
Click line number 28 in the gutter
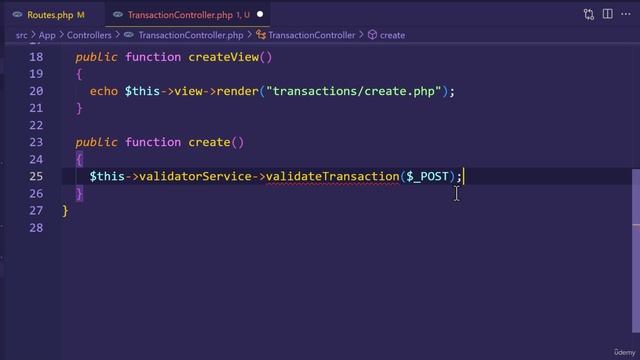(36, 228)
